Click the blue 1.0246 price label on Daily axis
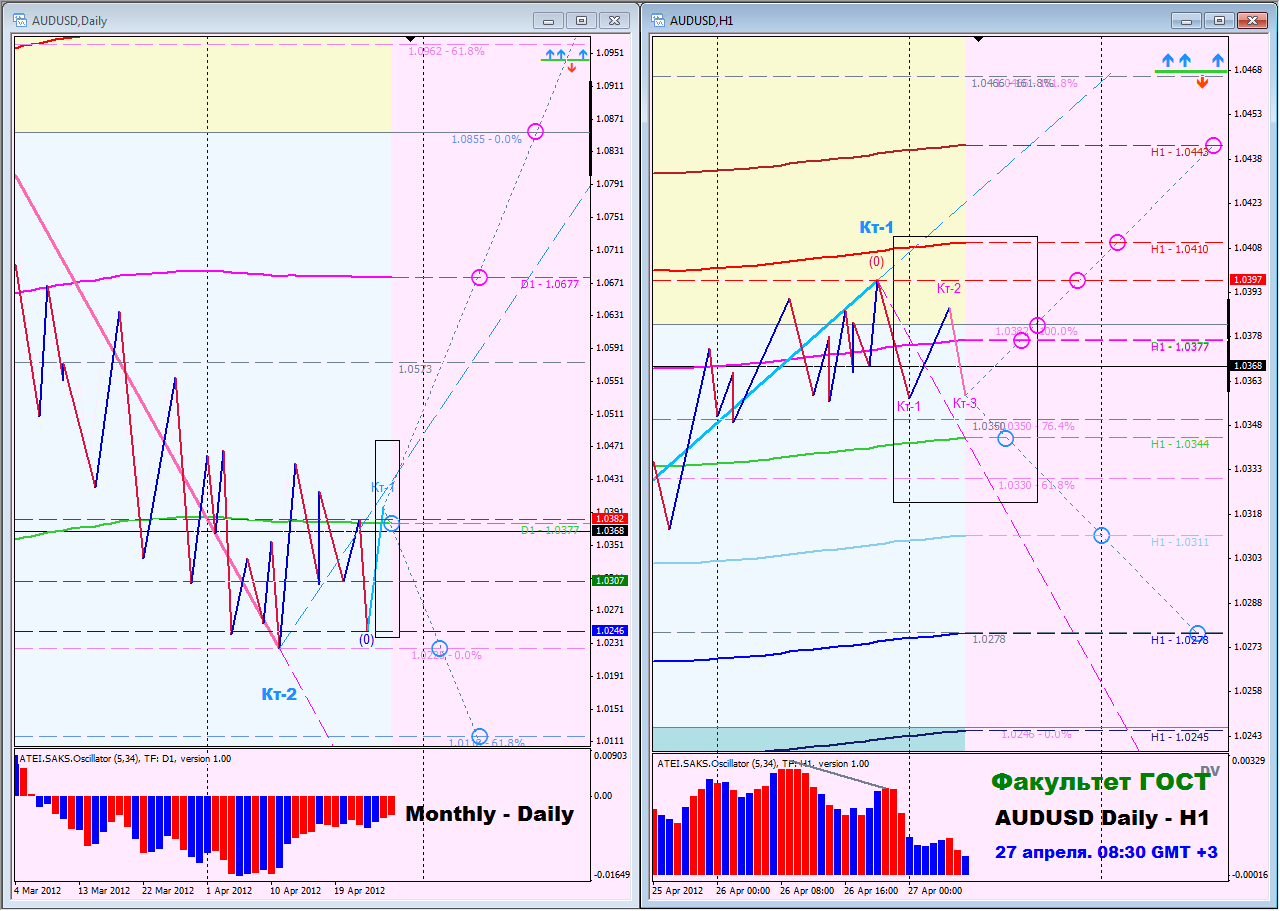The image size is (1280, 911). pos(610,630)
